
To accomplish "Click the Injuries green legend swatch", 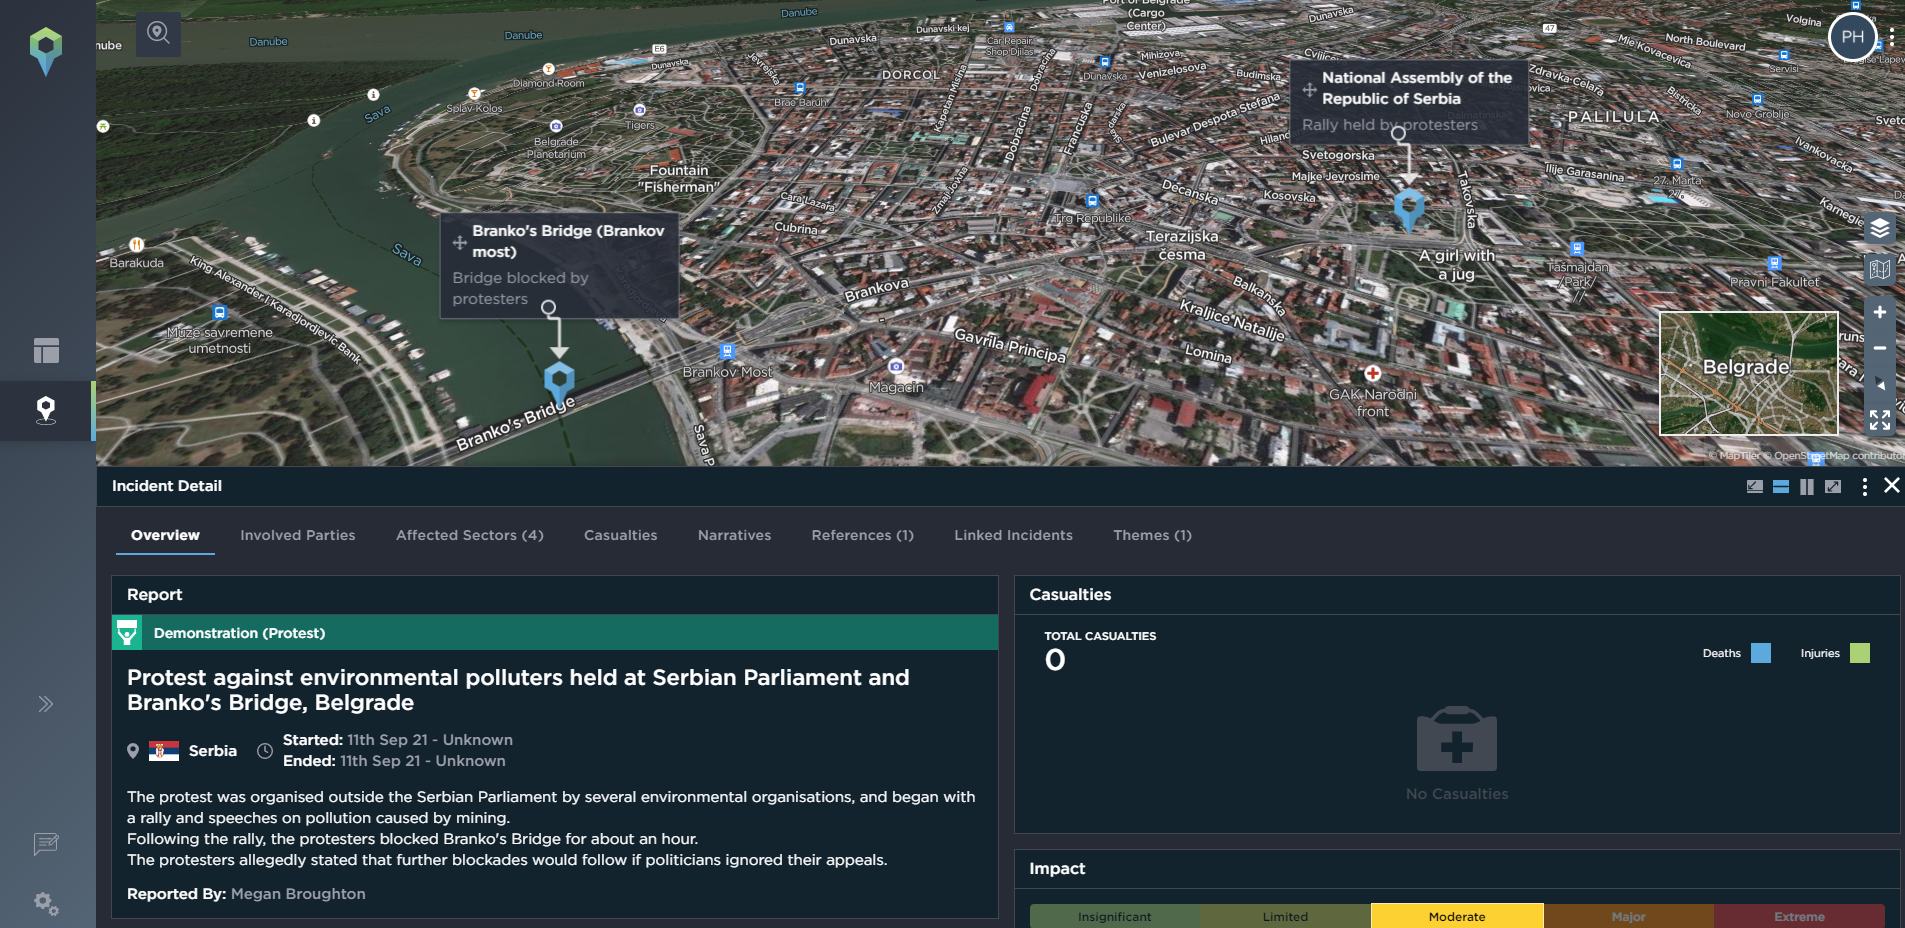I will [x=1860, y=653].
